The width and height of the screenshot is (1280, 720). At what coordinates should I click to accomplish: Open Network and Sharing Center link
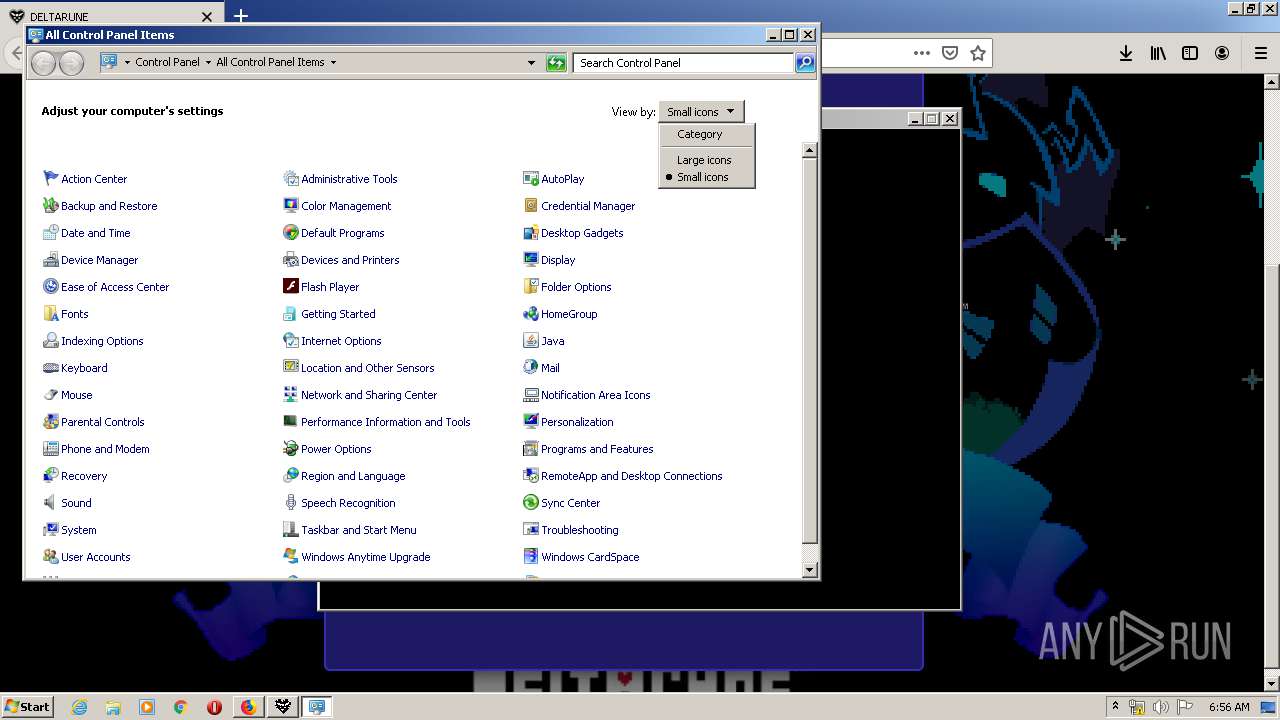click(x=369, y=395)
